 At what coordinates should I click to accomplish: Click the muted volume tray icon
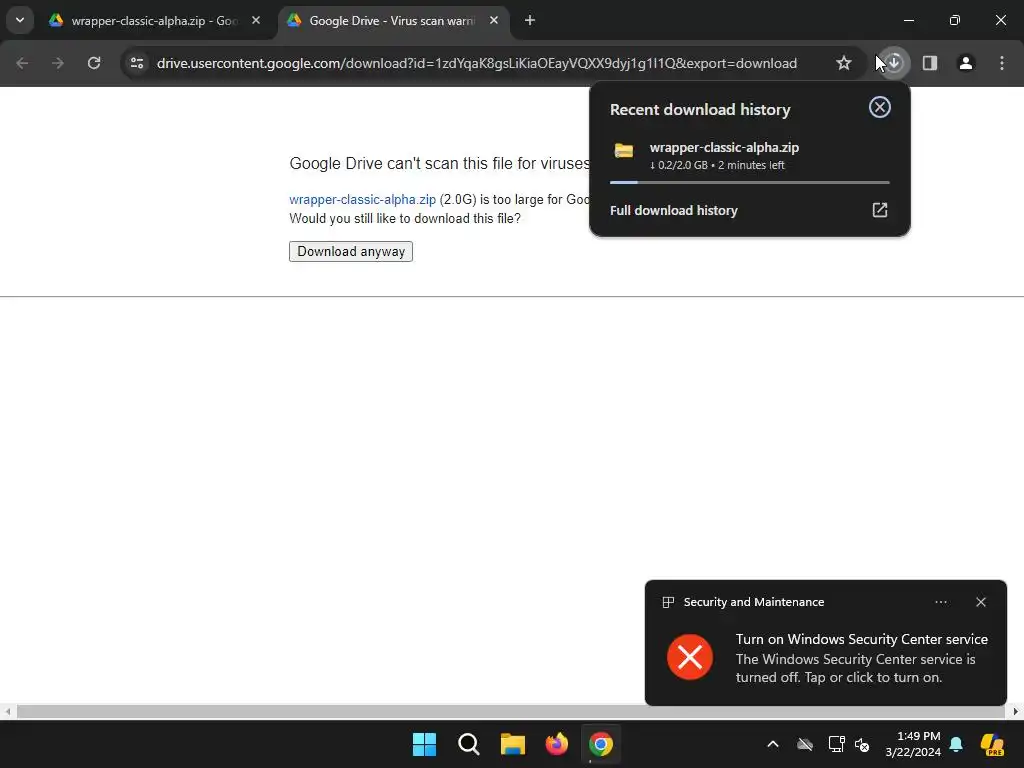point(862,744)
